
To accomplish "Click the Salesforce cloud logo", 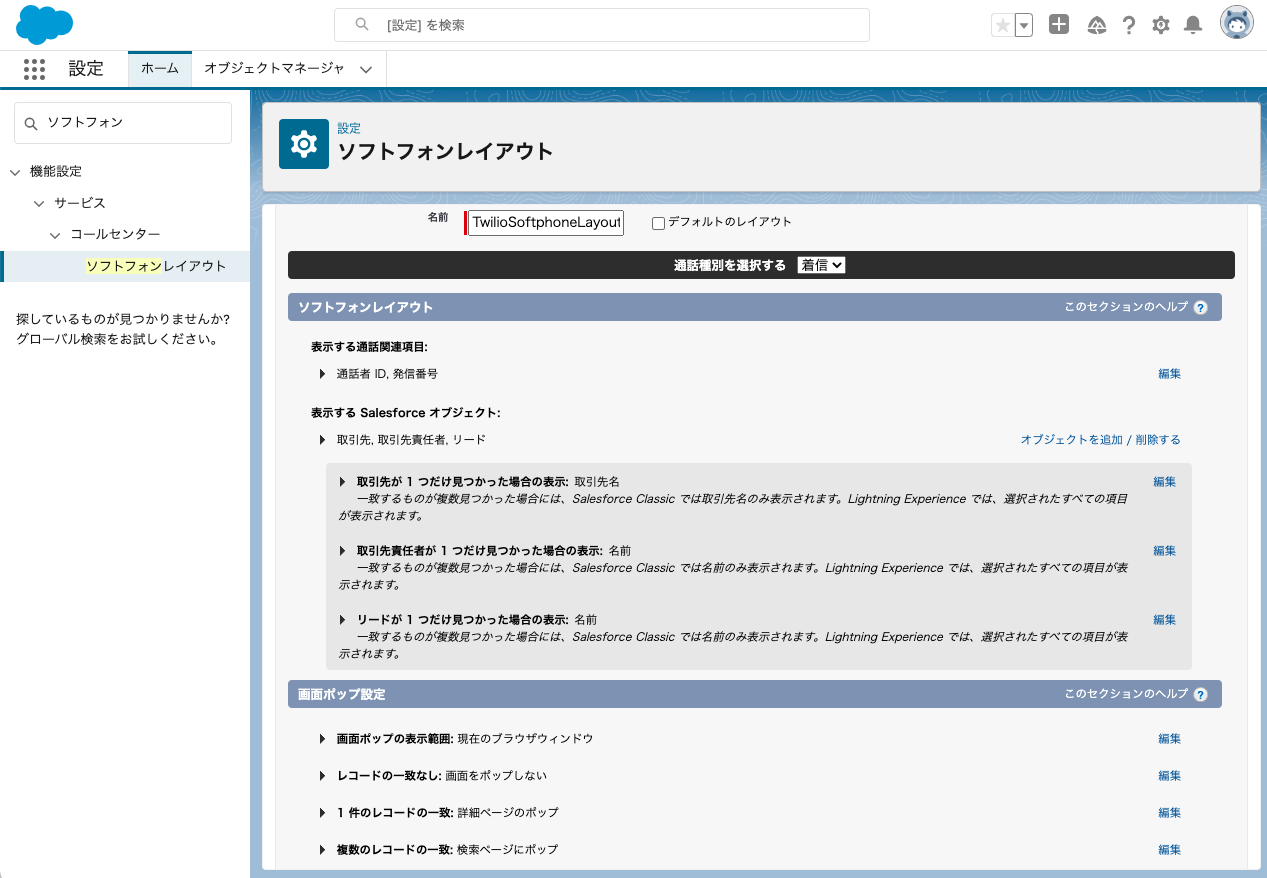I will pyautogui.click(x=43, y=24).
